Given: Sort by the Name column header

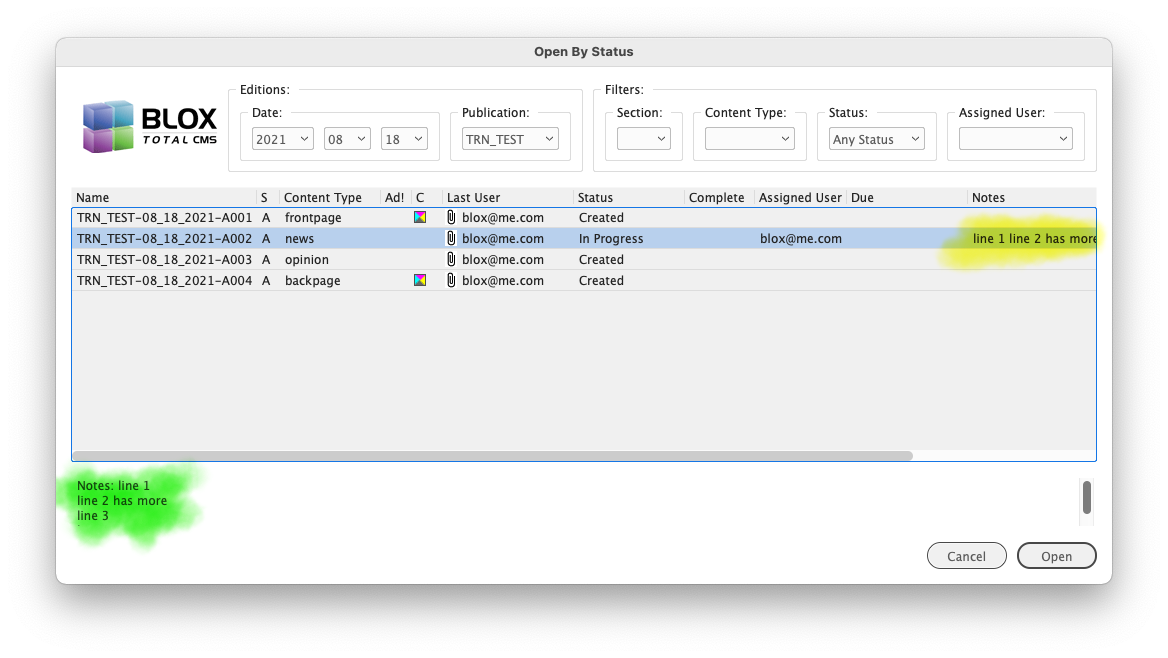Looking at the screenshot, I should click(x=164, y=197).
